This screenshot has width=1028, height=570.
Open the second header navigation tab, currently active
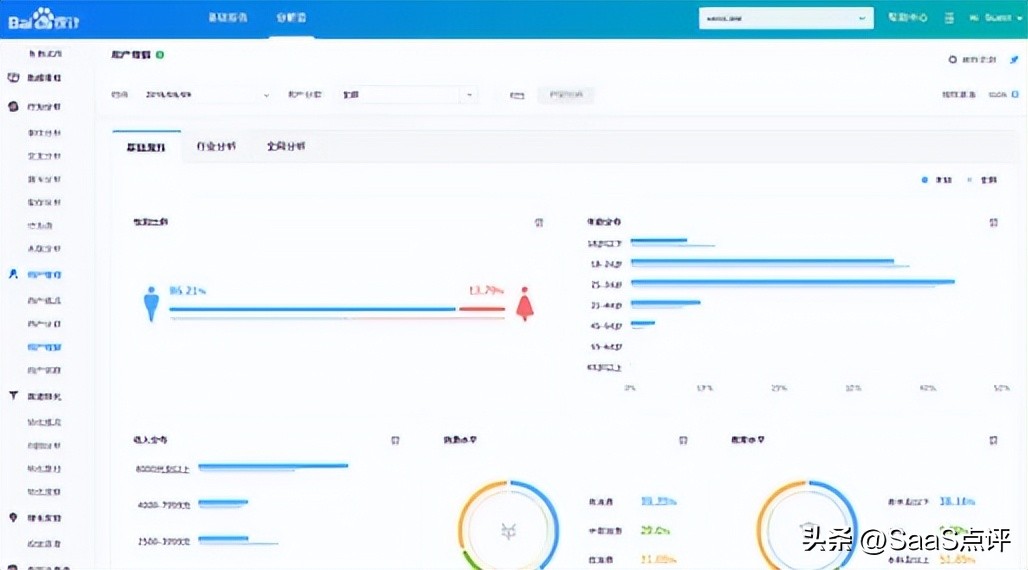tap(291, 18)
